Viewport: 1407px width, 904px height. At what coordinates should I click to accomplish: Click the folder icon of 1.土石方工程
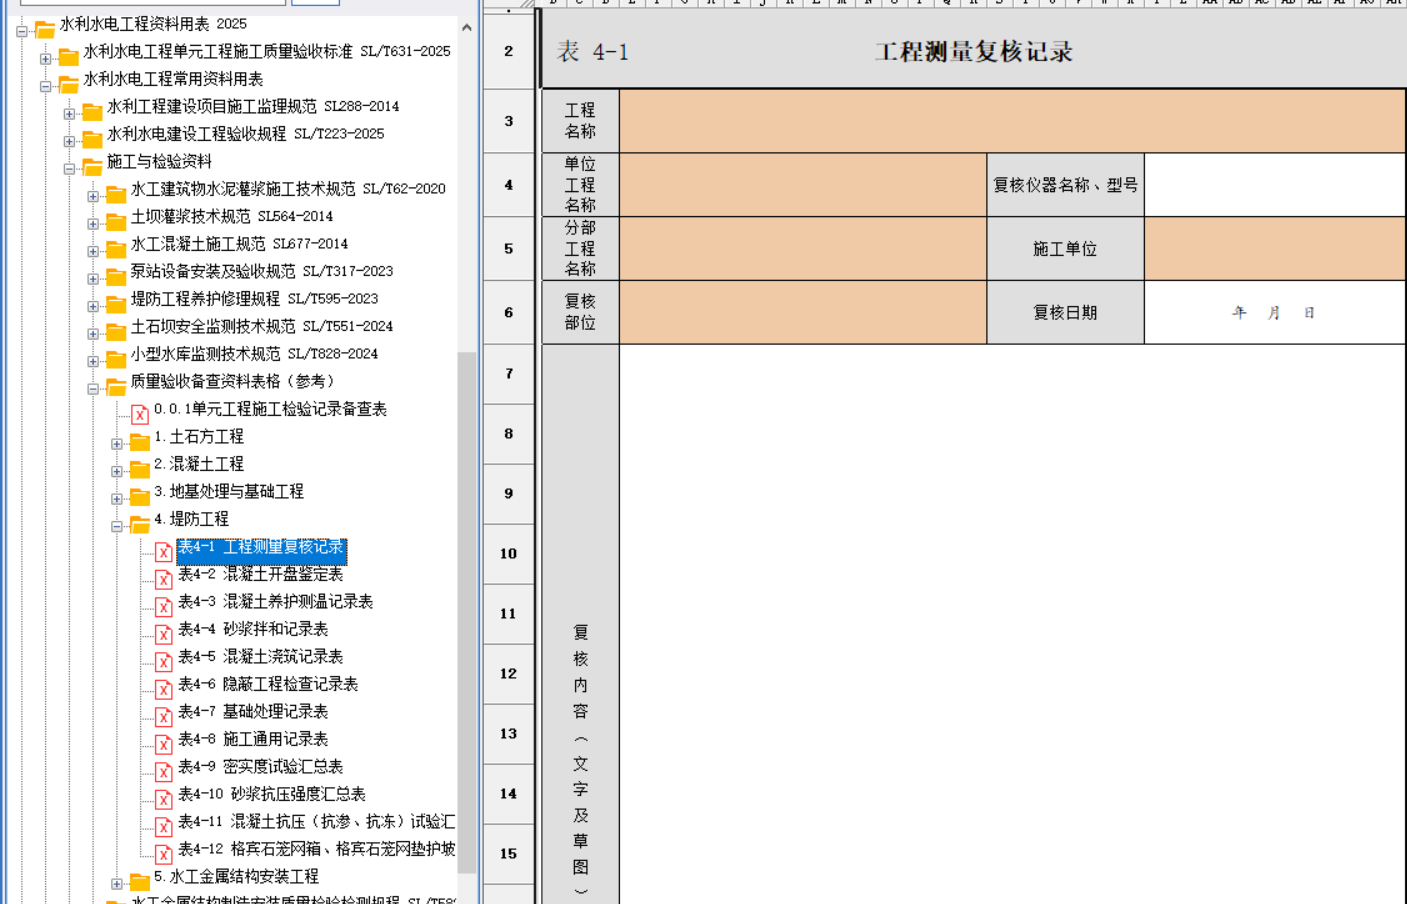pyautogui.click(x=139, y=440)
